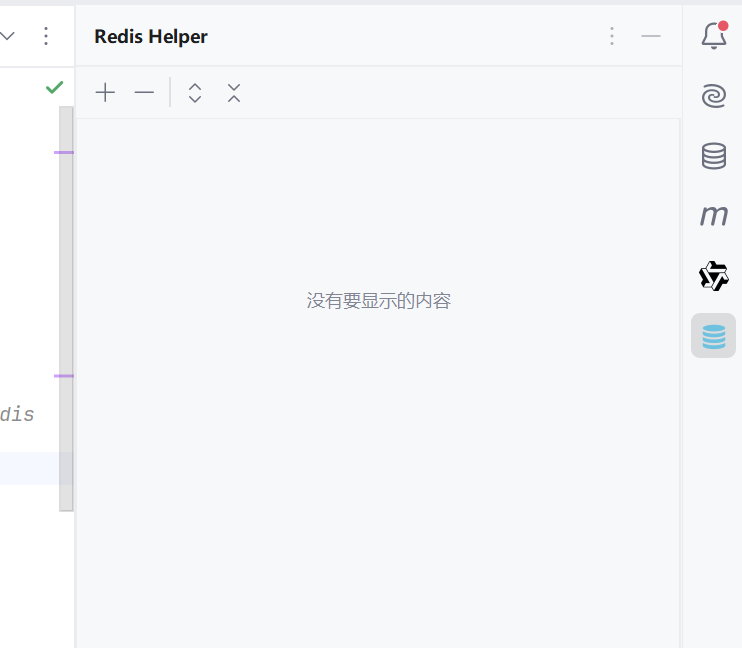Viewport: 742px width, 648px height.
Task: Open the Database tool window
Action: click(x=714, y=156)
